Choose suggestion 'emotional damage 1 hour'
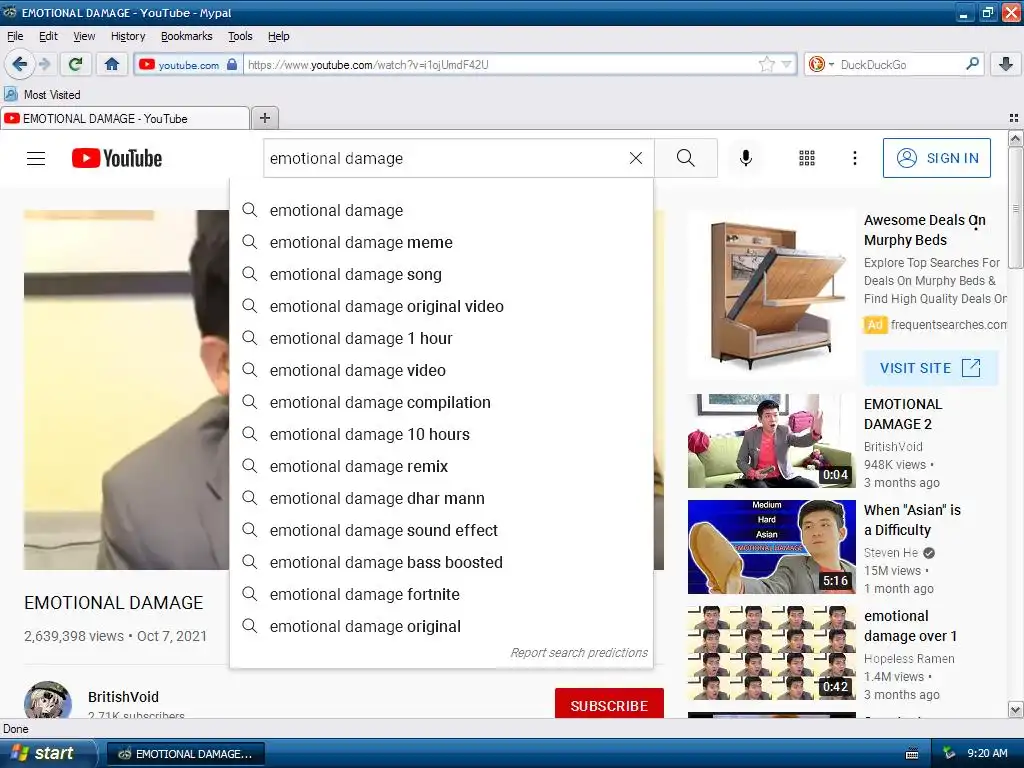Image resolution: width=1024 pixels, height=768 pixels. (x=441, y=338)
